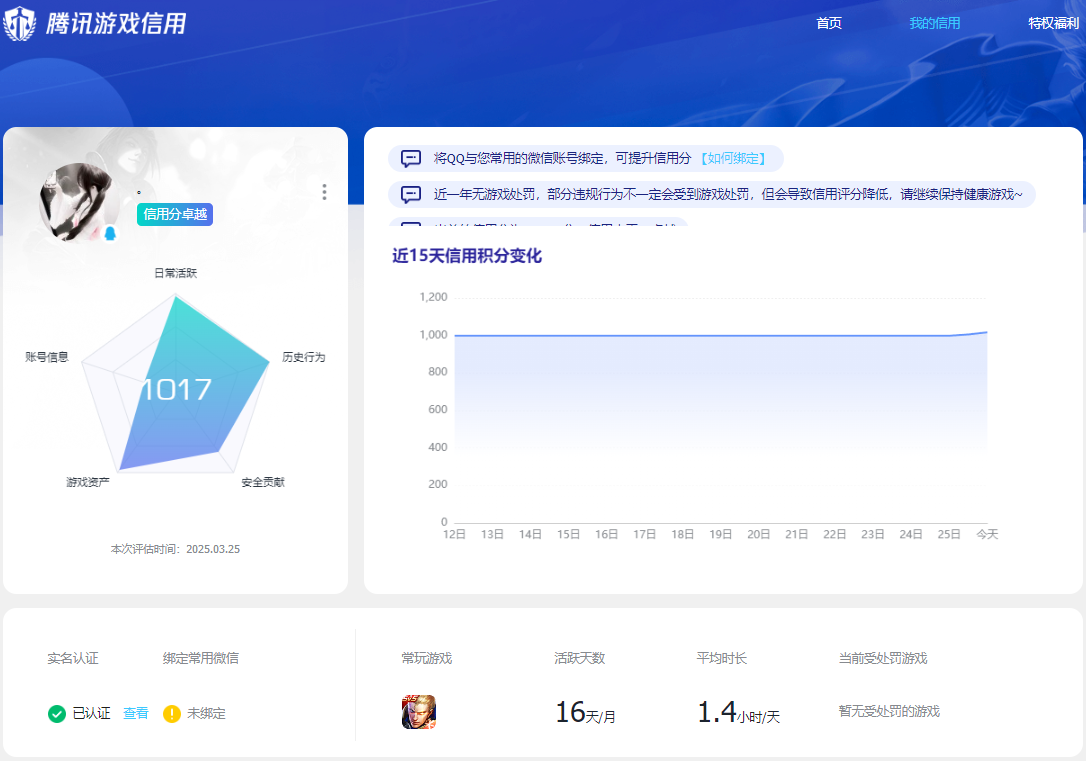Select the 我的信用 navigation tab
The width and height of the screenshot is (1086, 761).
tap(934, 23)
